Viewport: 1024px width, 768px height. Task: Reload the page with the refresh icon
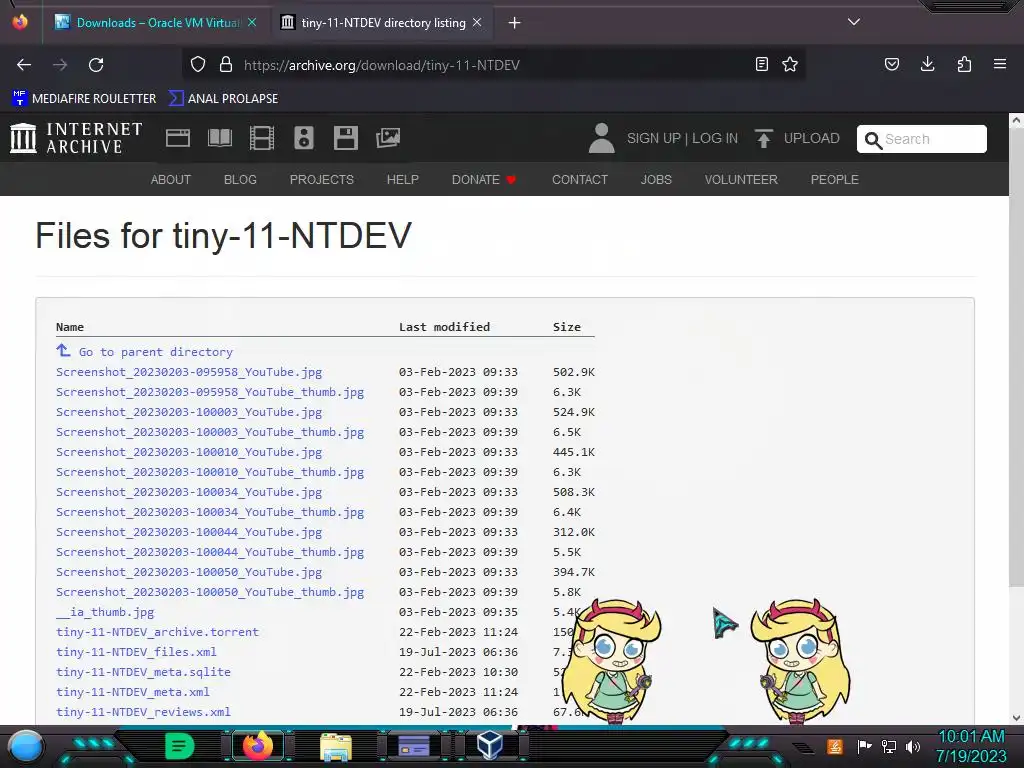tap(96, 65)
